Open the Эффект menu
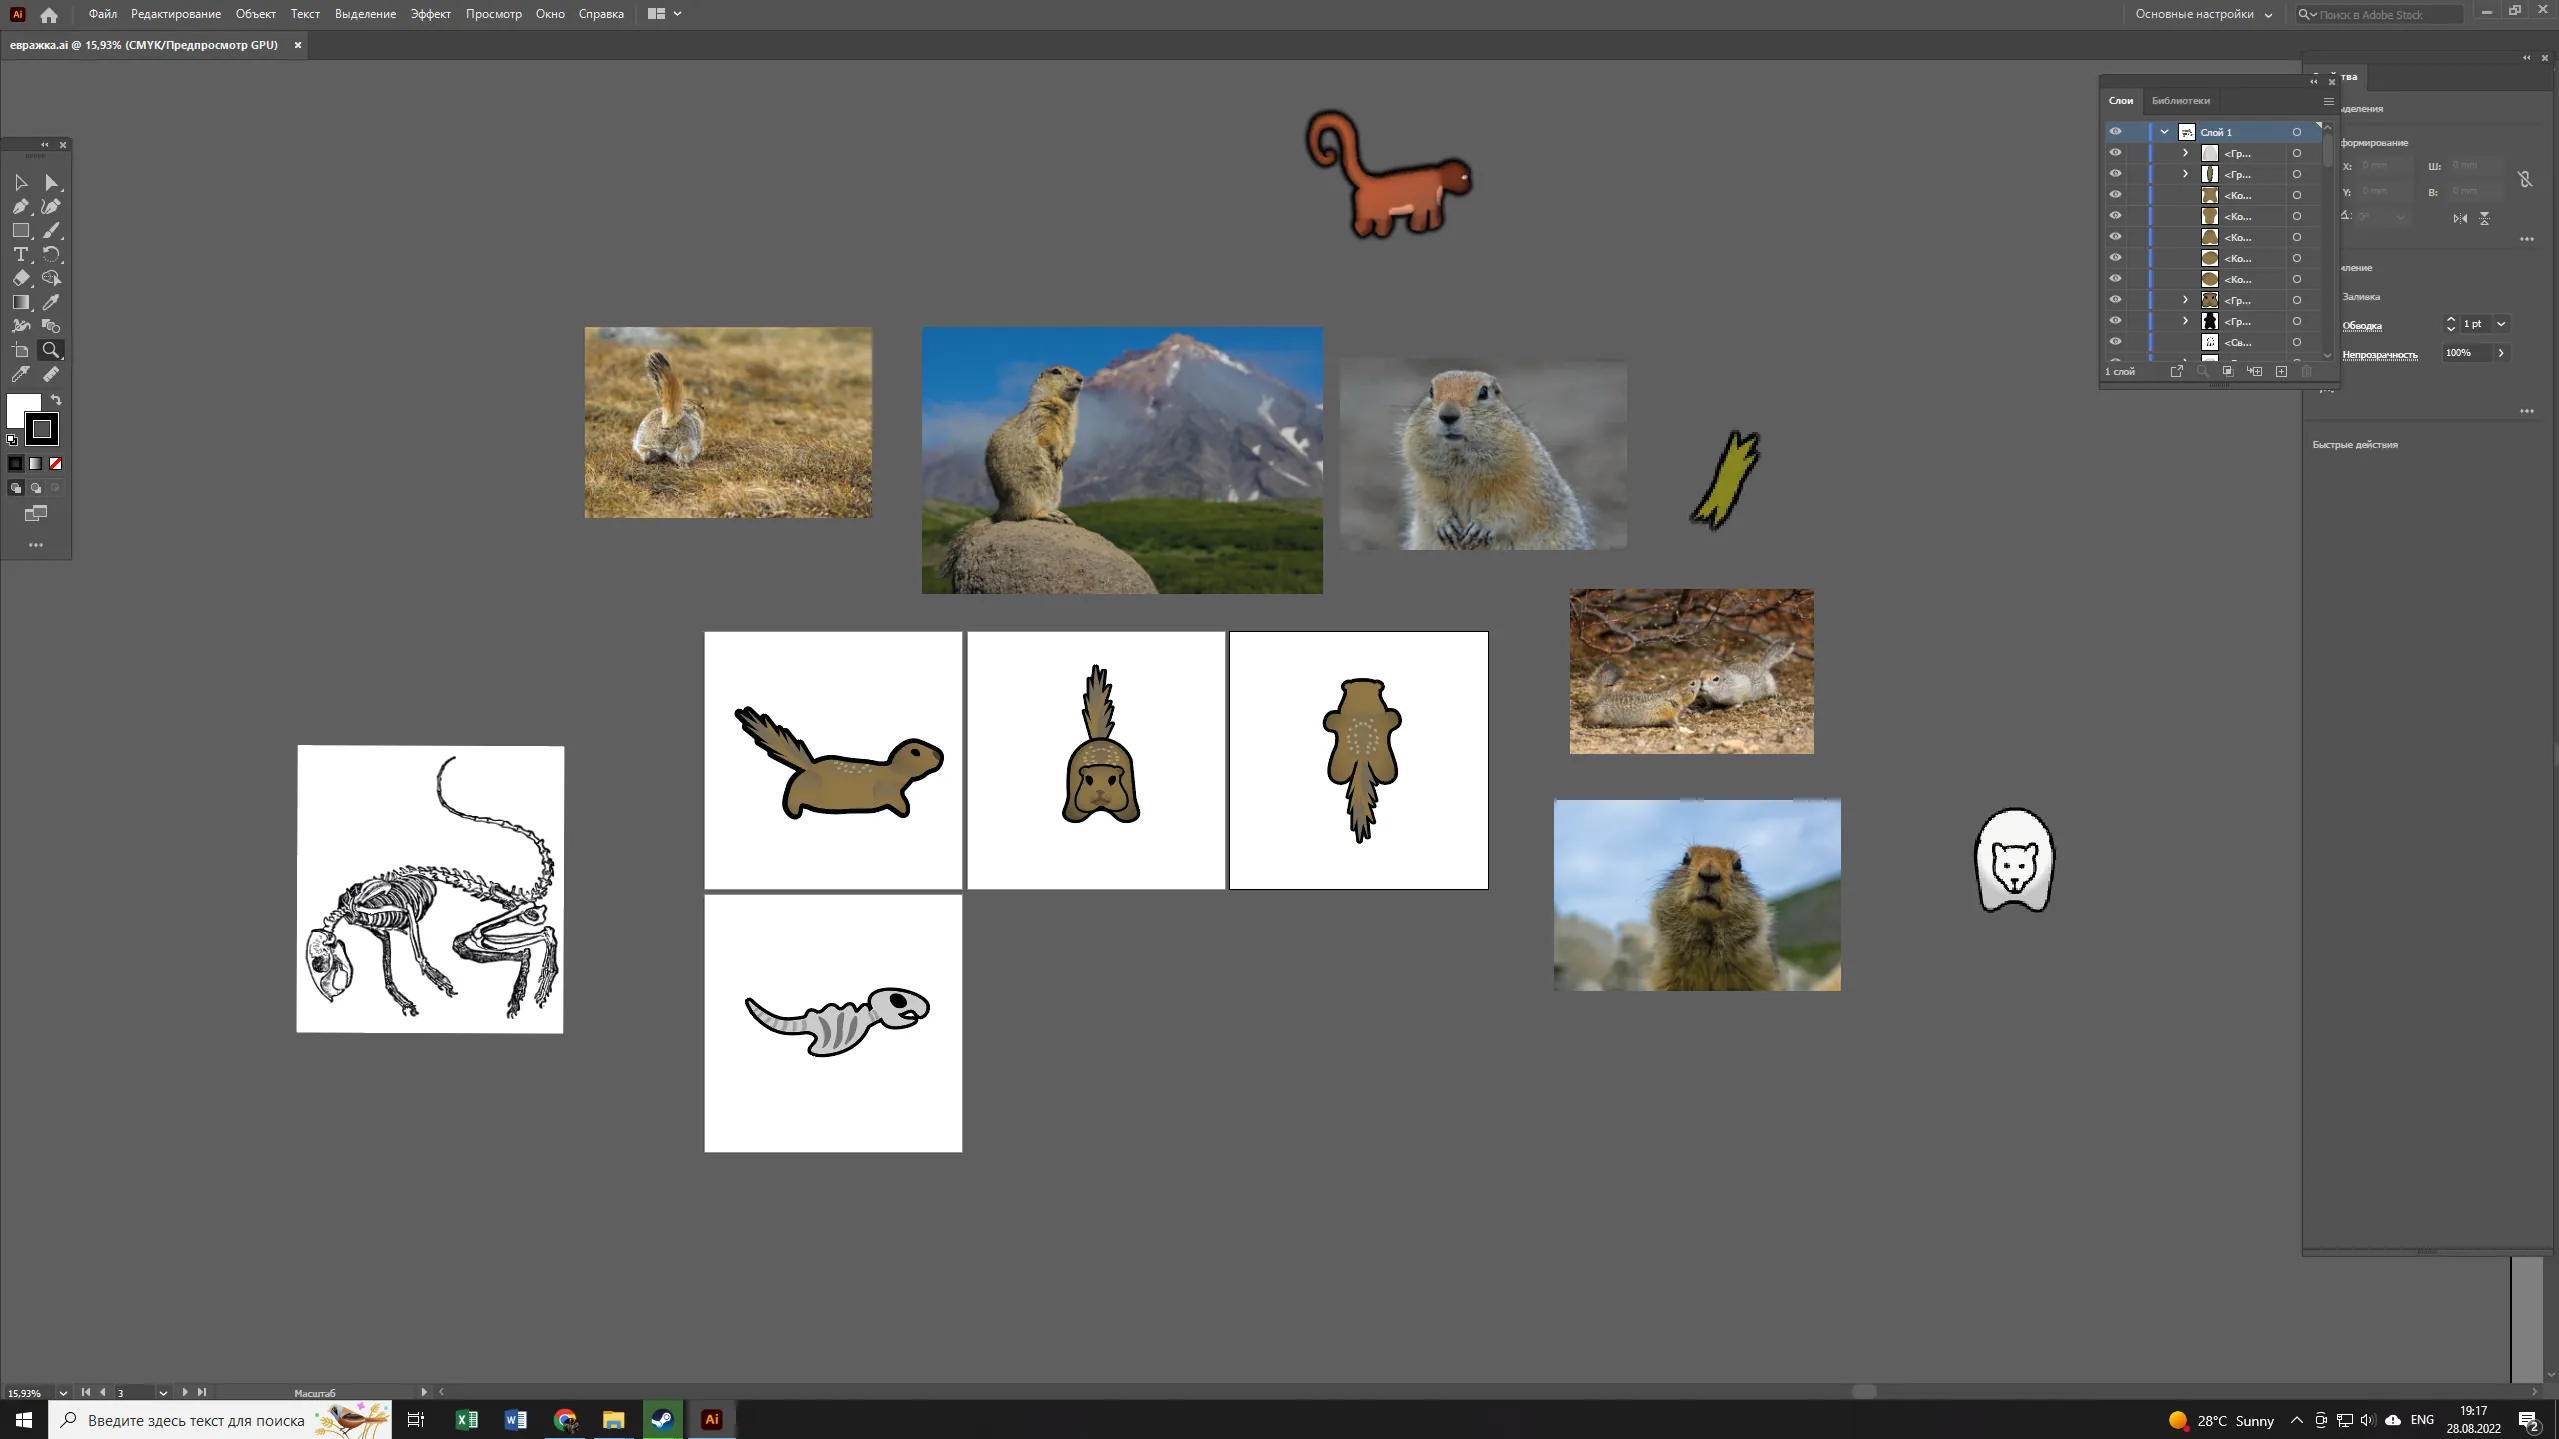Image resolution: width=2559 pixels, height=1439 pixels. (430, 14)
